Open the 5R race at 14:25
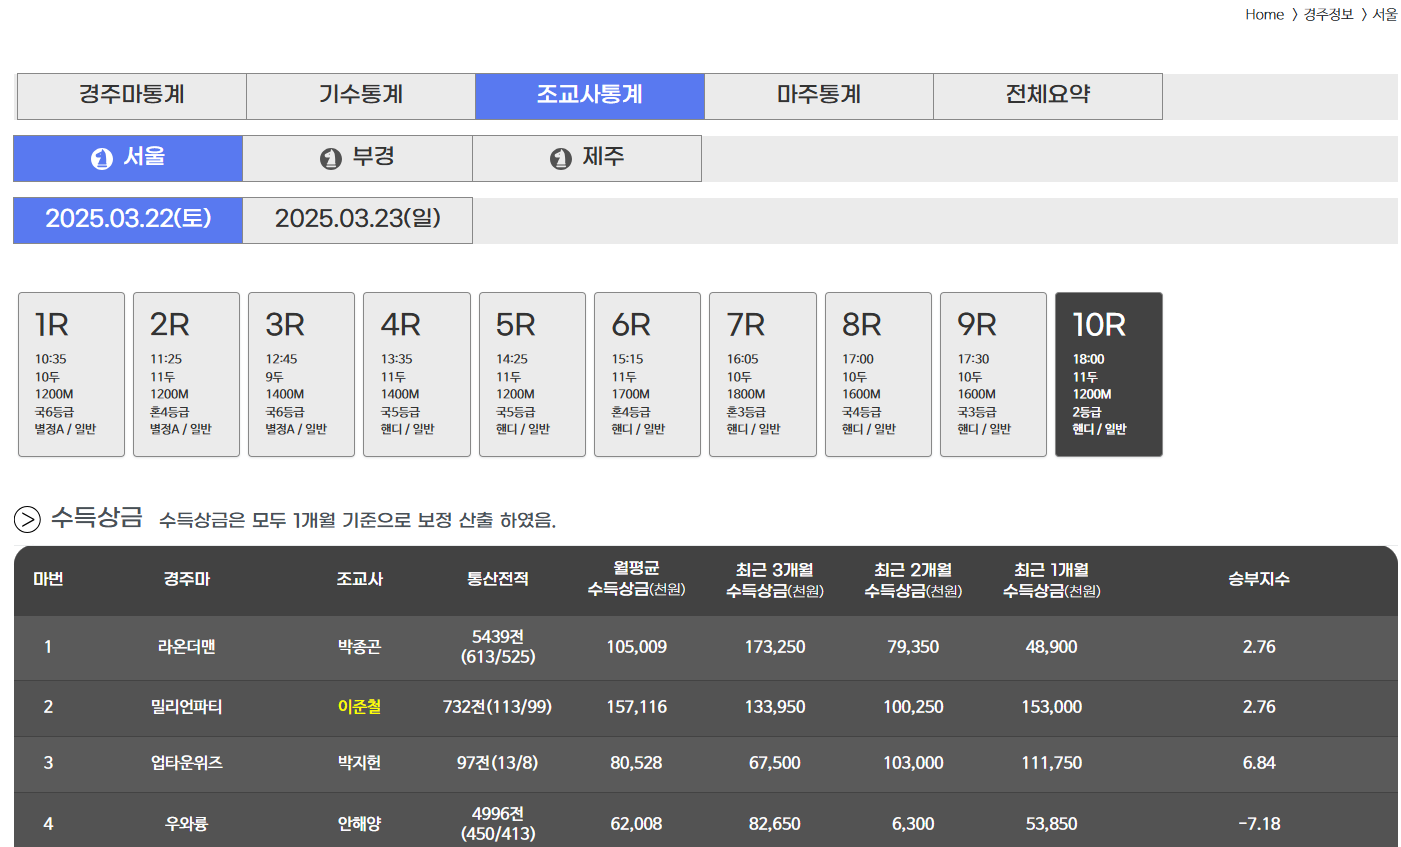 532,374
